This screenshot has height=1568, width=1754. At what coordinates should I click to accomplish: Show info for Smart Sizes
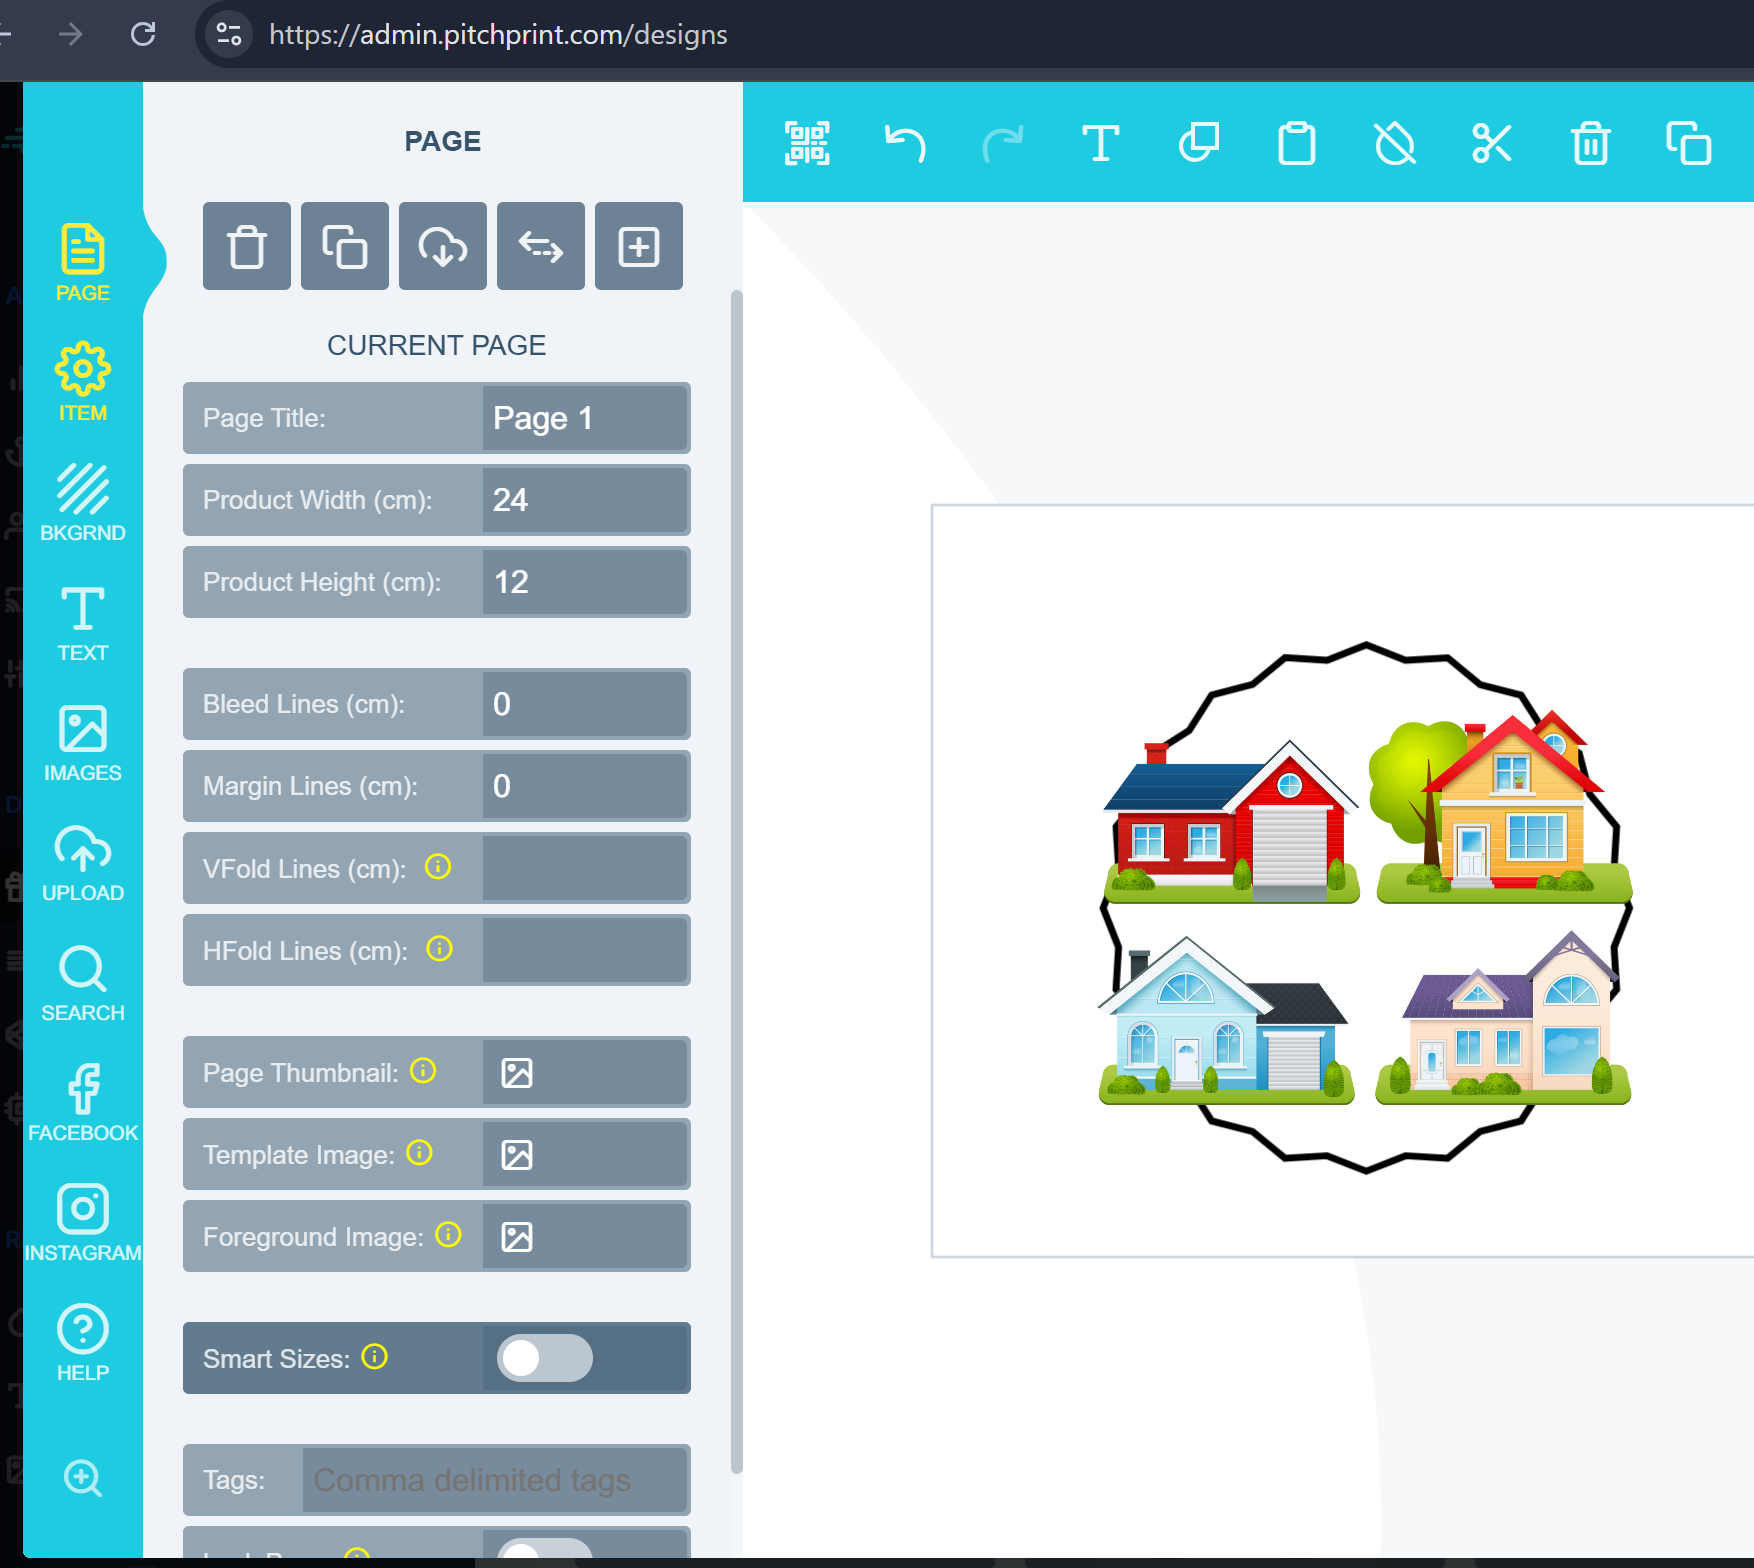(375, 1357)
